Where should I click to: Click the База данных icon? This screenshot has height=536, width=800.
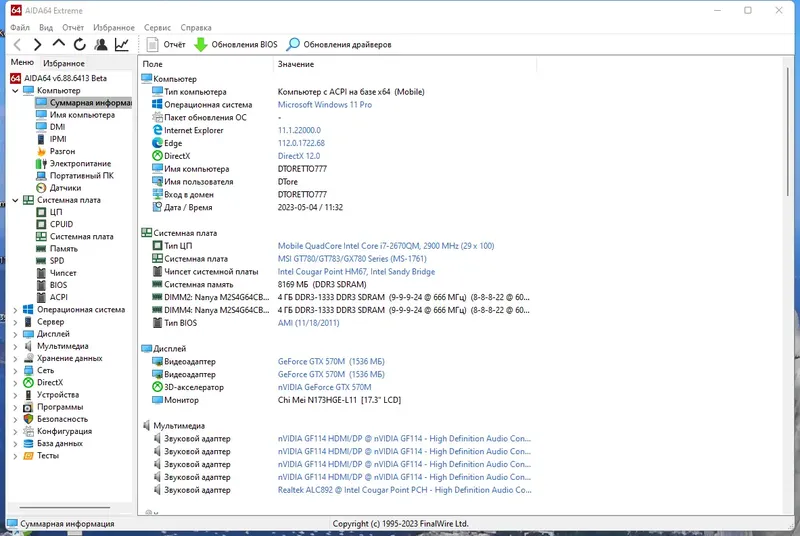pyautogui.click(x=29, y=444)
